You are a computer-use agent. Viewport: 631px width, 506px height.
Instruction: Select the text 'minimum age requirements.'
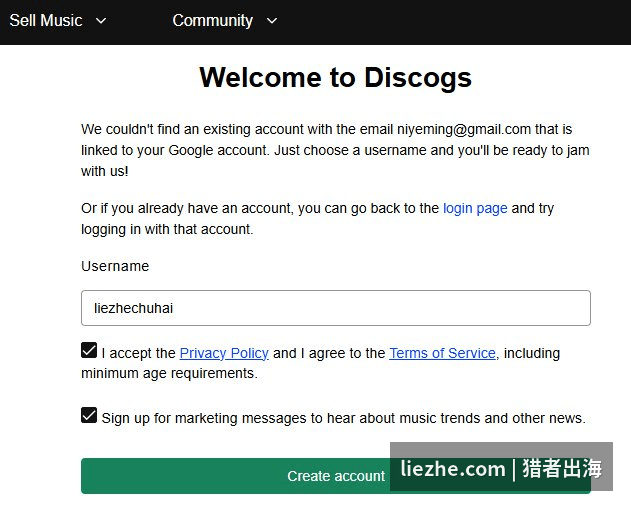pyautogui.click(x=169, y=373)
